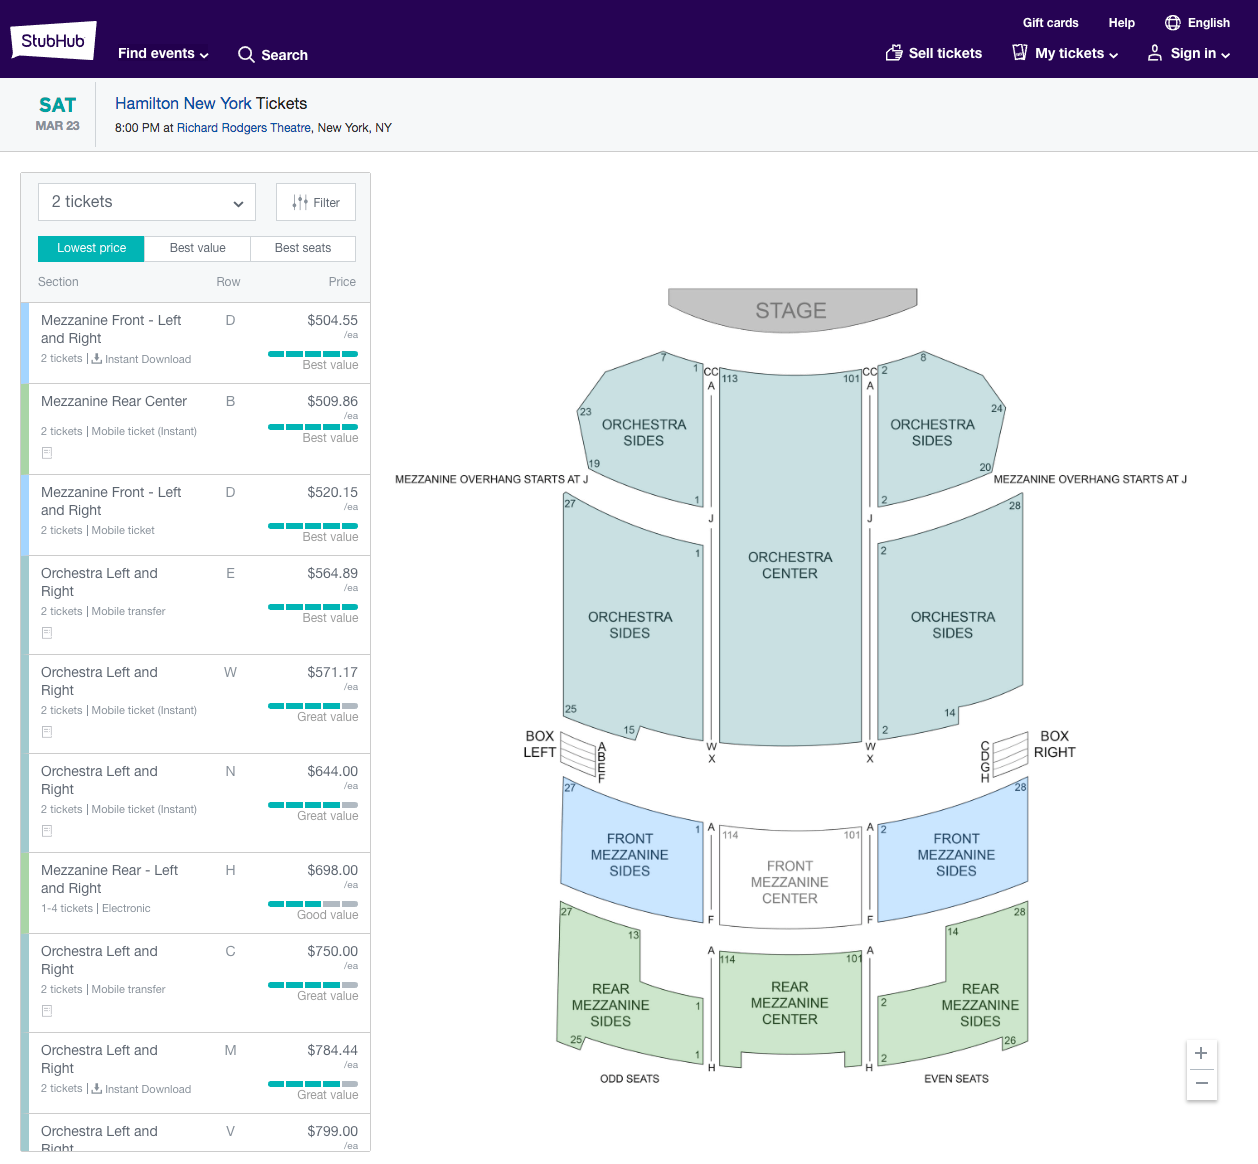Open the Hamilton New York link

[x=183, y=104]
